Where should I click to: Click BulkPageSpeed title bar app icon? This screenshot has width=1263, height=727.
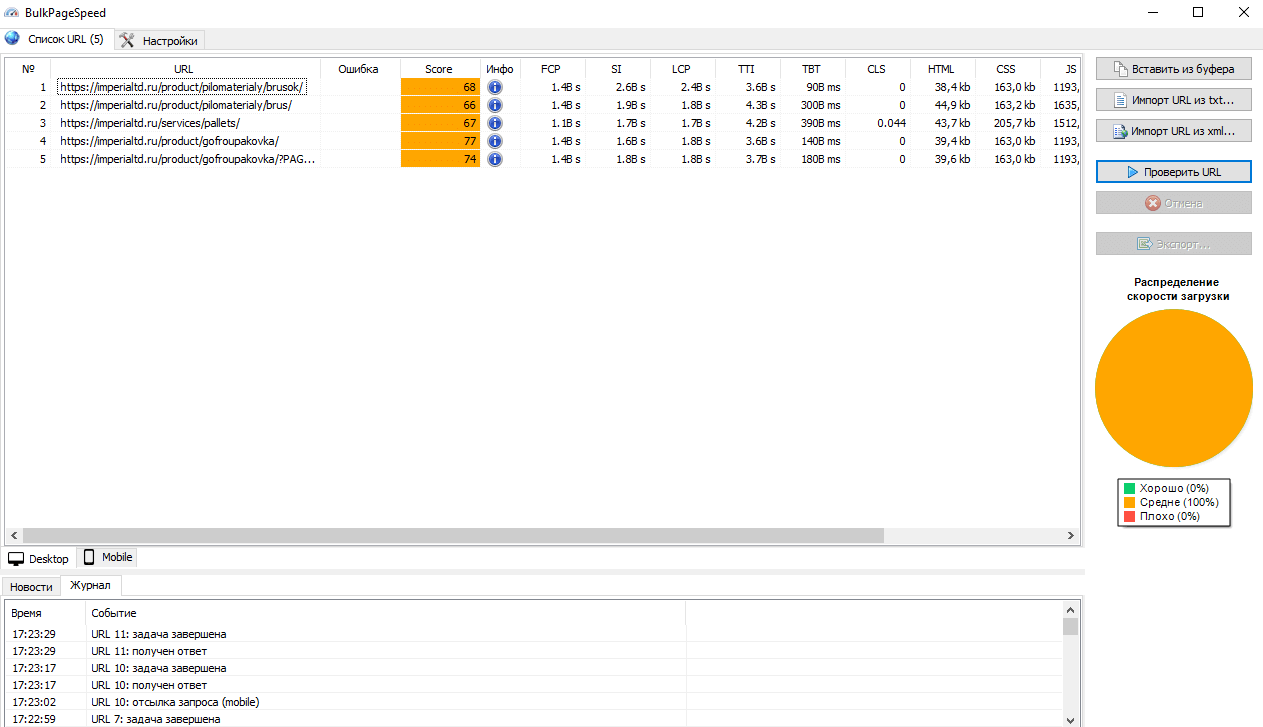11,13
